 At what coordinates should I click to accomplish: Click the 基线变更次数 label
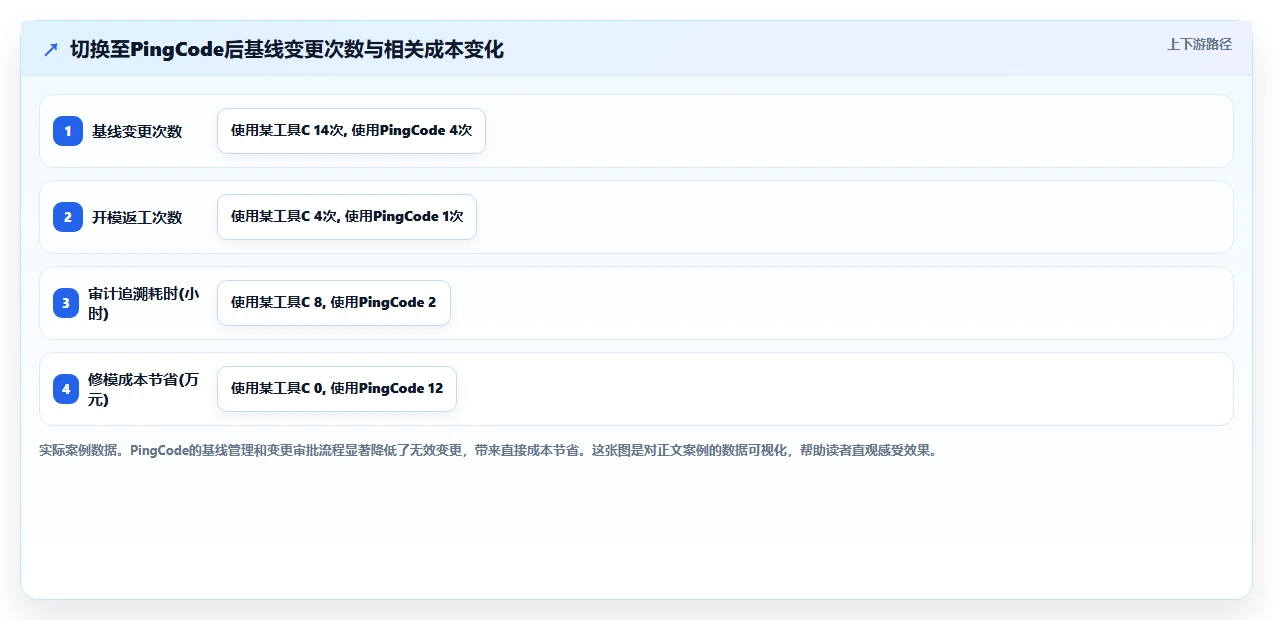(137, 131)
